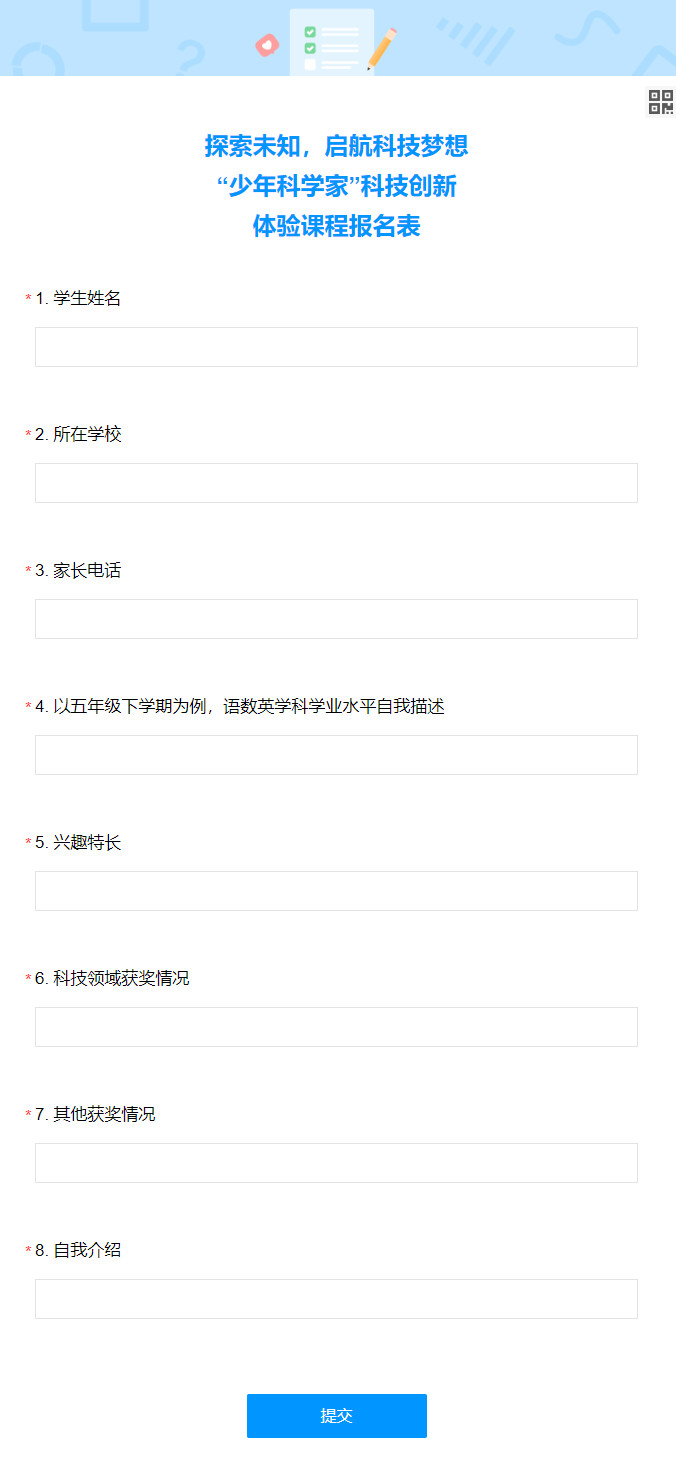Select the 家长电话 text box
676x1470 pixels.
tap(336, 619)
